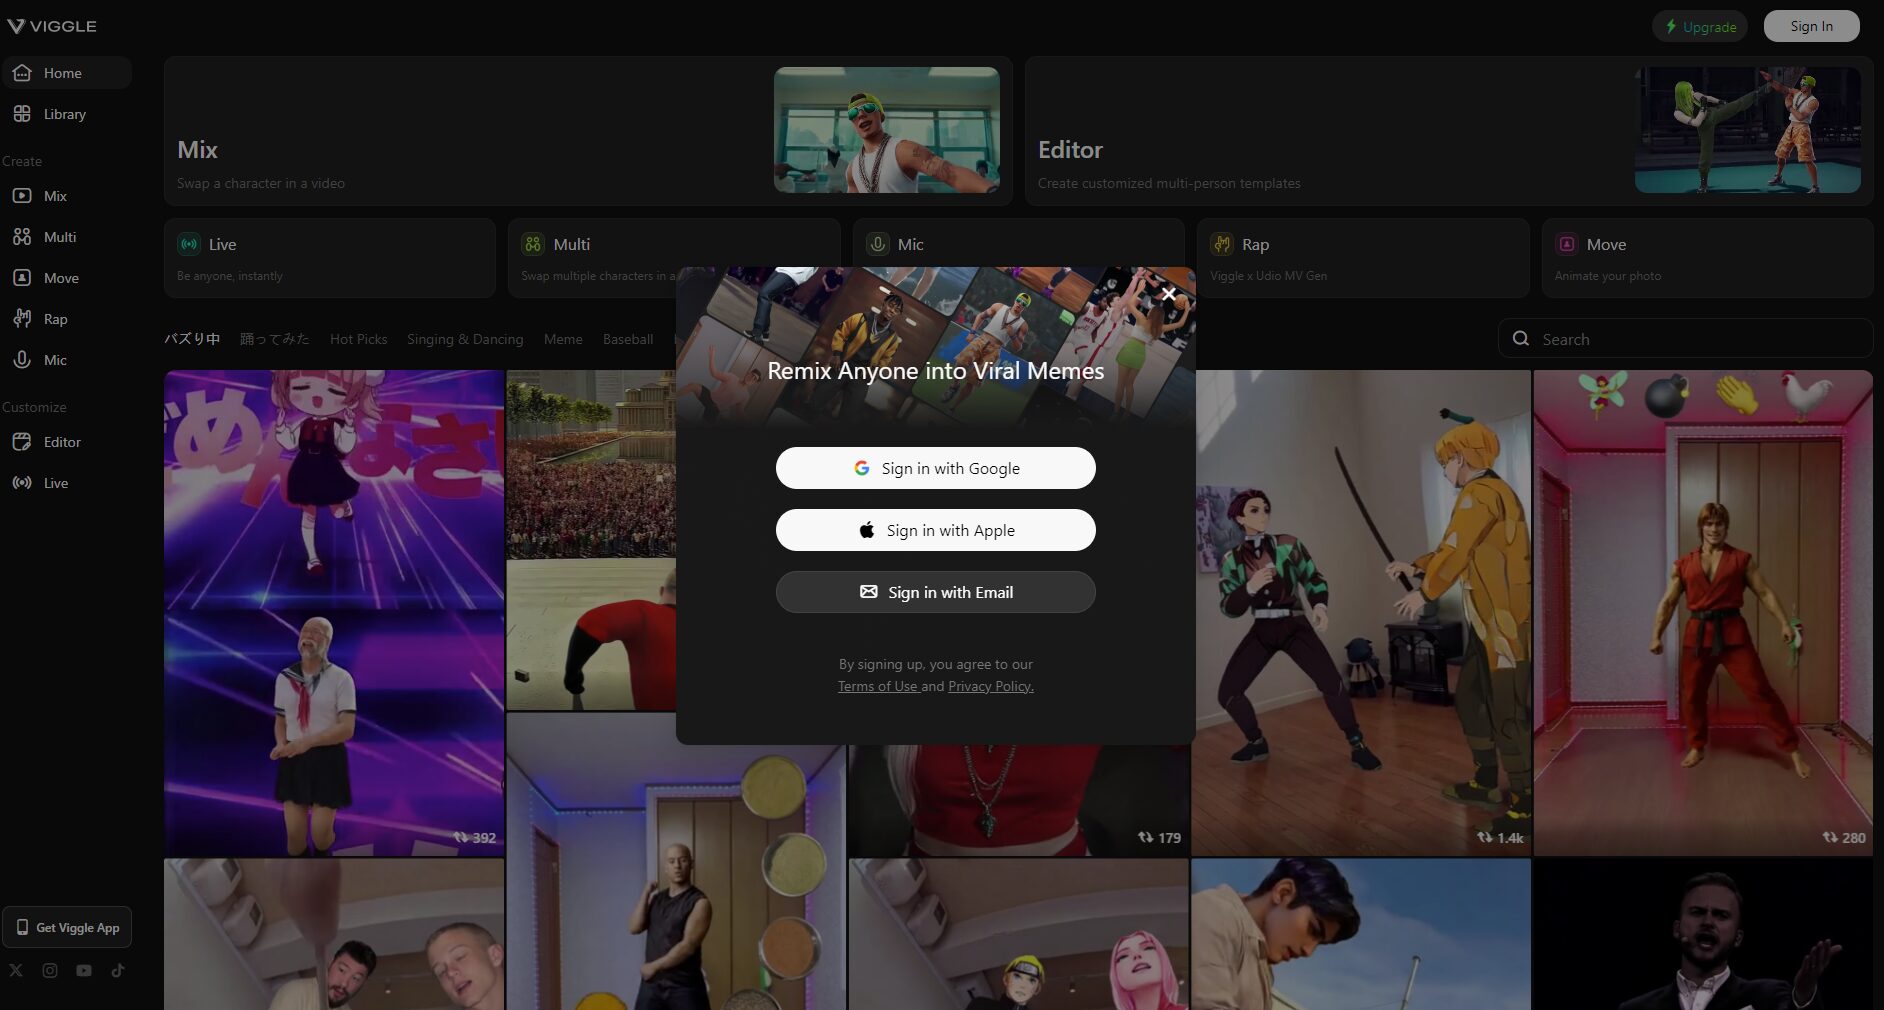Select the Hot Picks tab
Screen dimensions: 1884x1010
(x=358, y=339)
